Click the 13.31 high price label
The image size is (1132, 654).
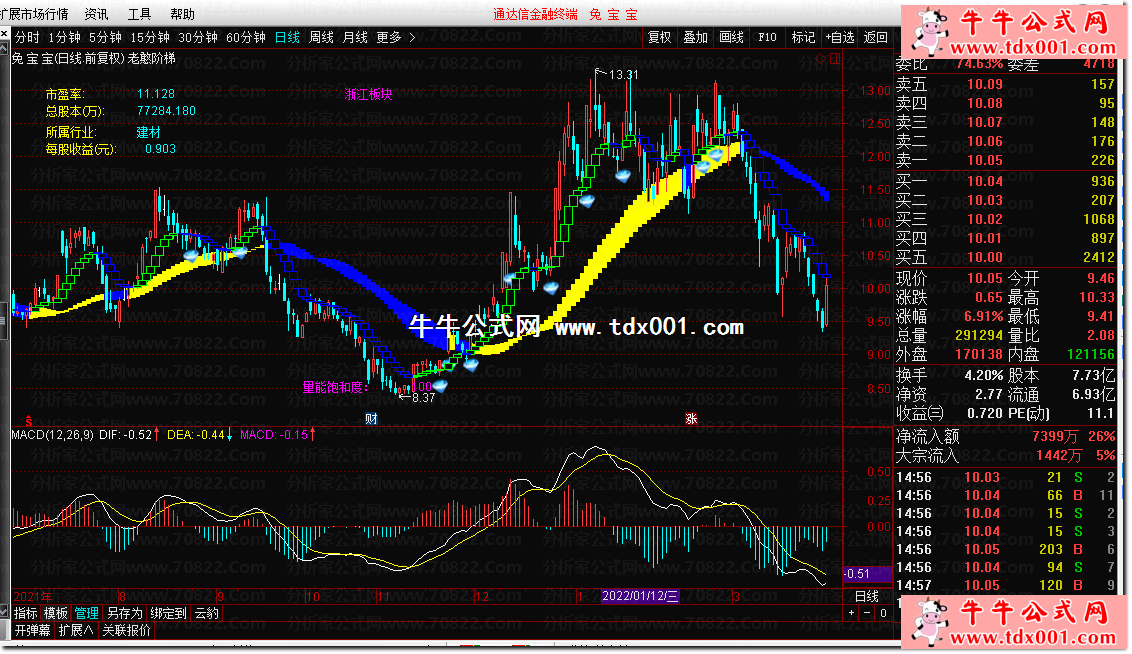623,74
